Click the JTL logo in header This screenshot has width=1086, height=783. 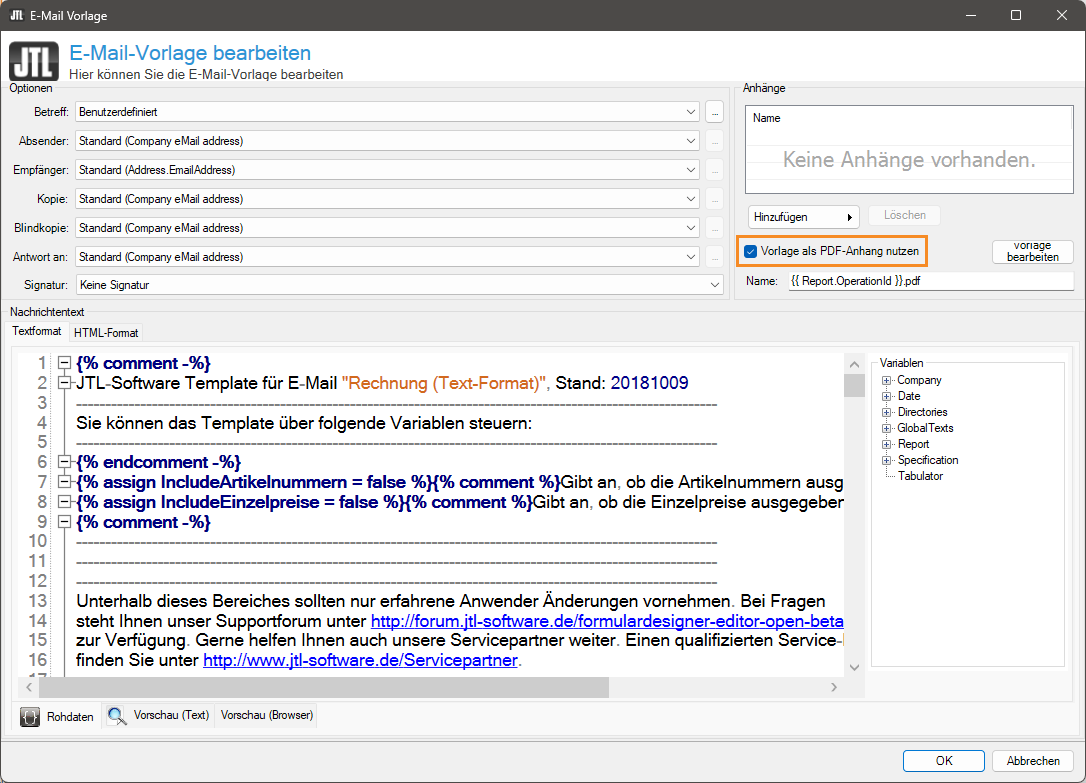pyautogui.click(x=33, y=61)
